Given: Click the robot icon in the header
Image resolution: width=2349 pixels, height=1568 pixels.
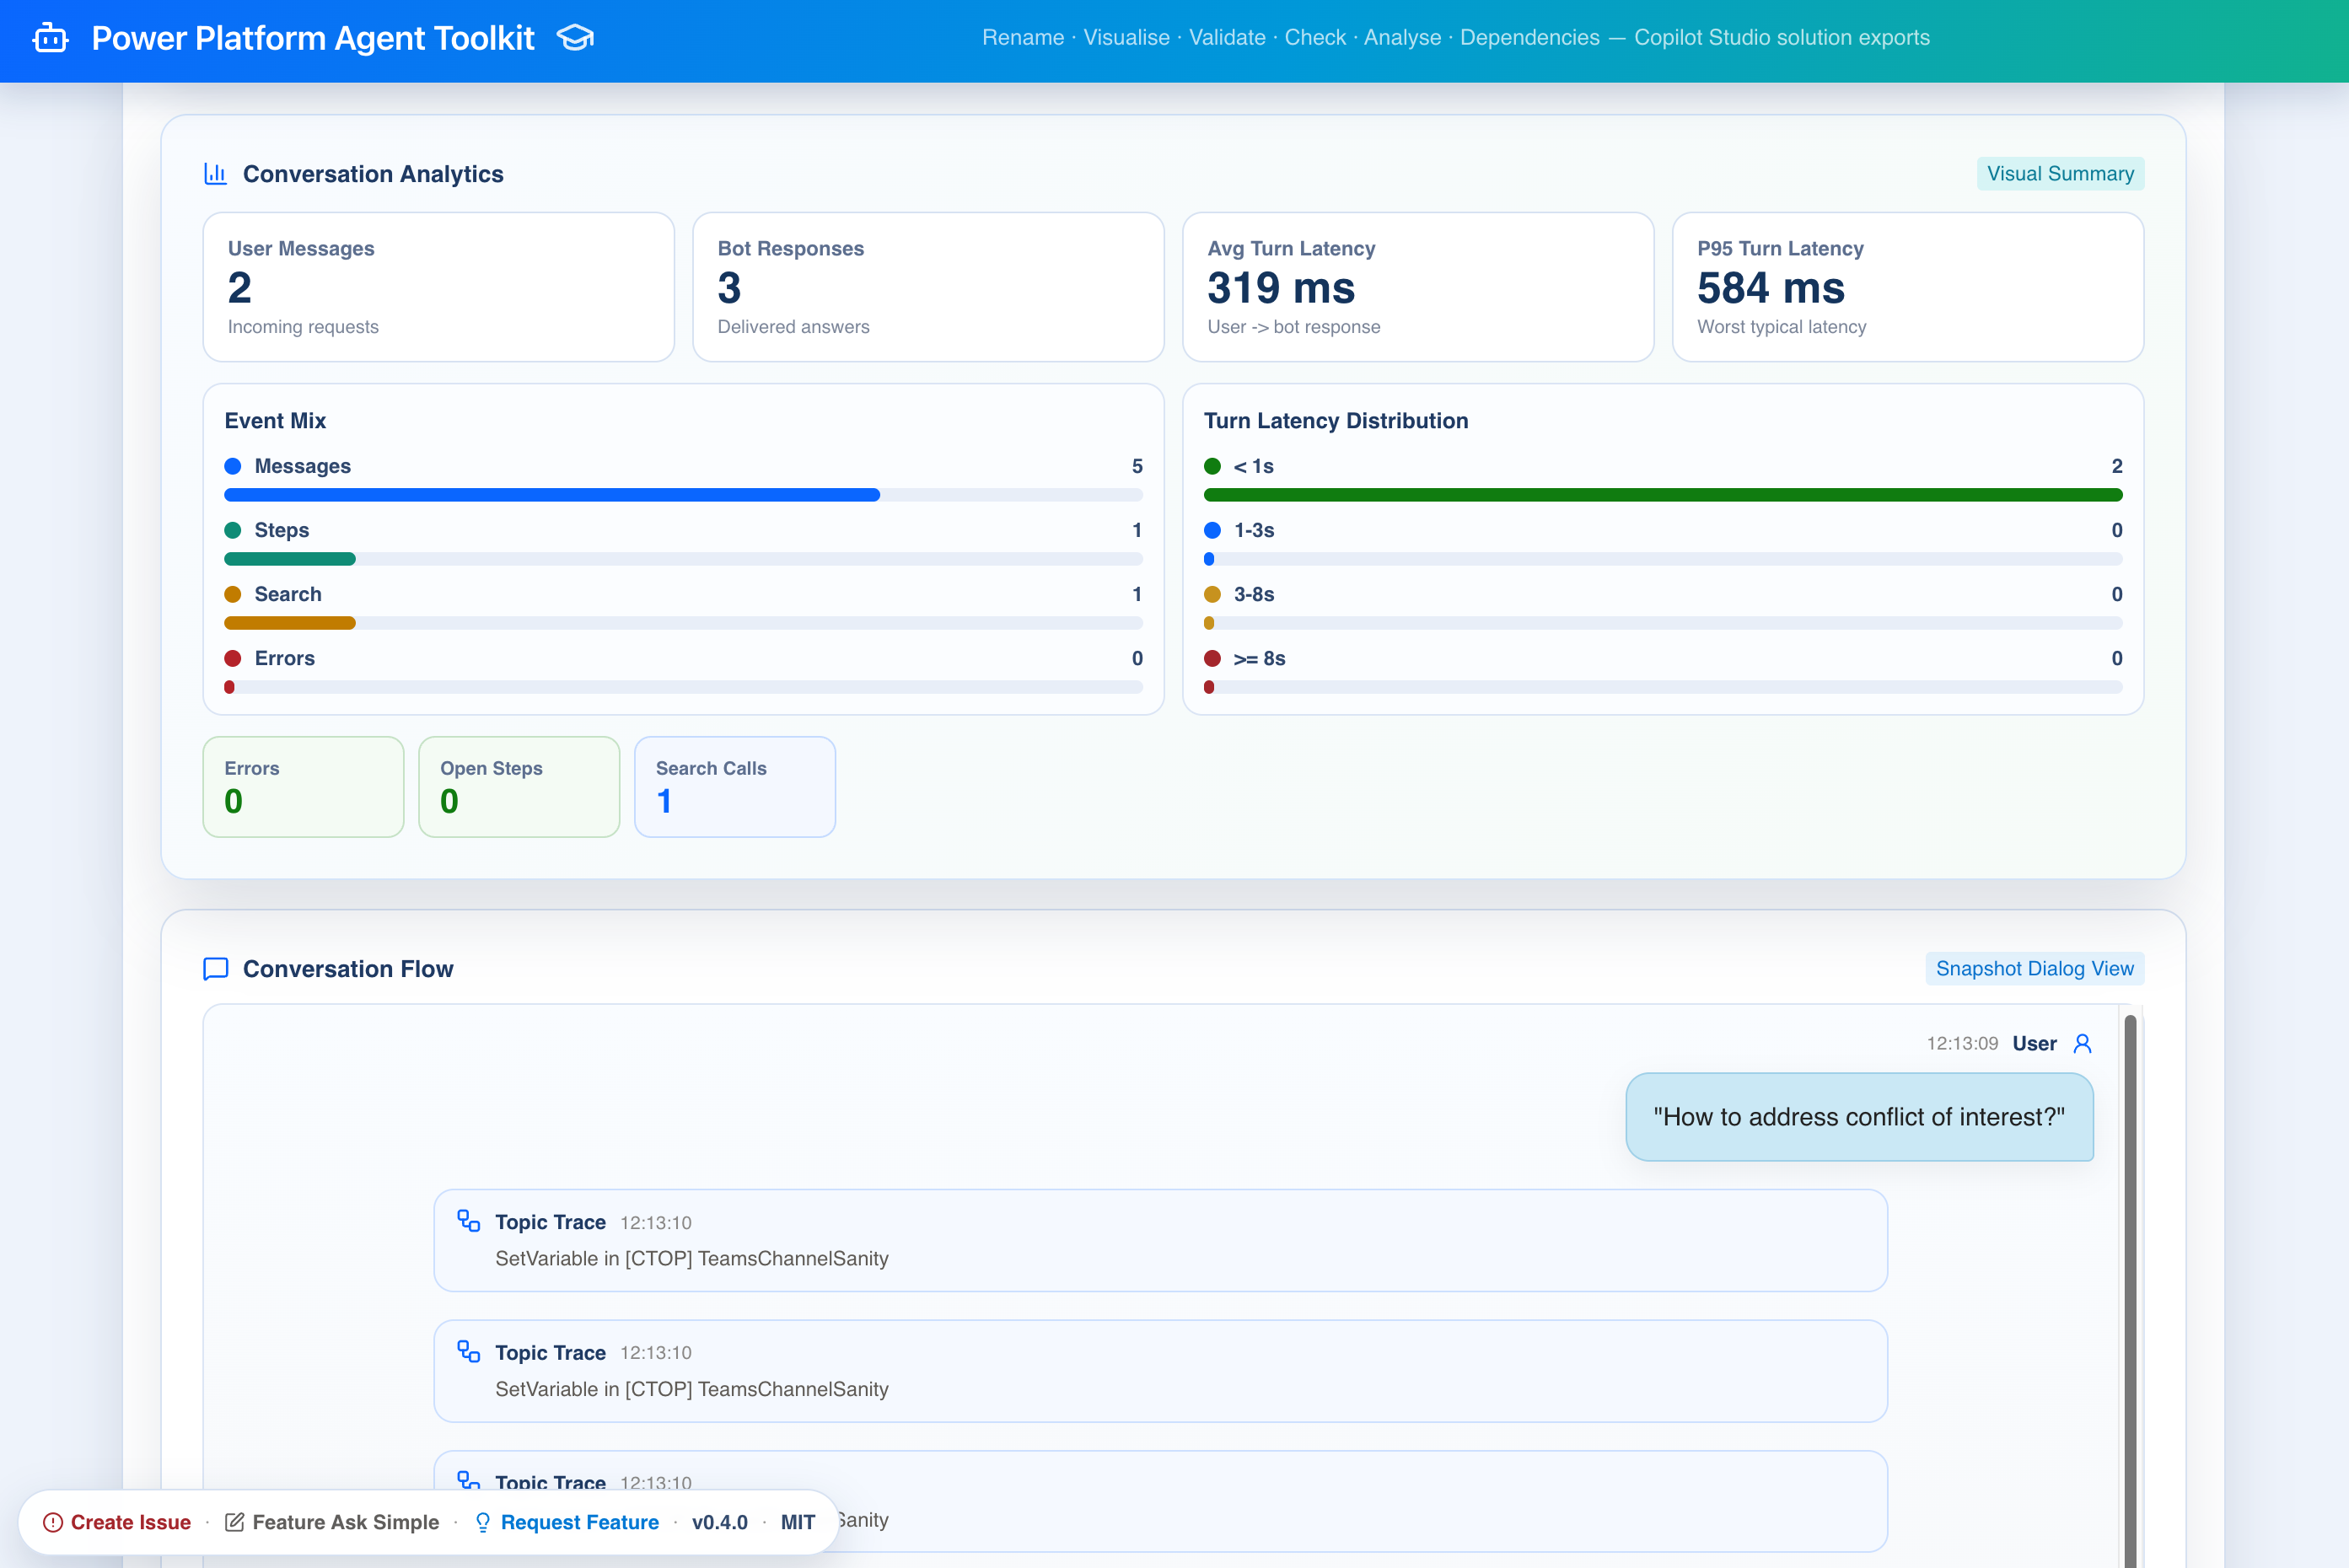Looking at the screenshot, I should (x=49, y=38).
